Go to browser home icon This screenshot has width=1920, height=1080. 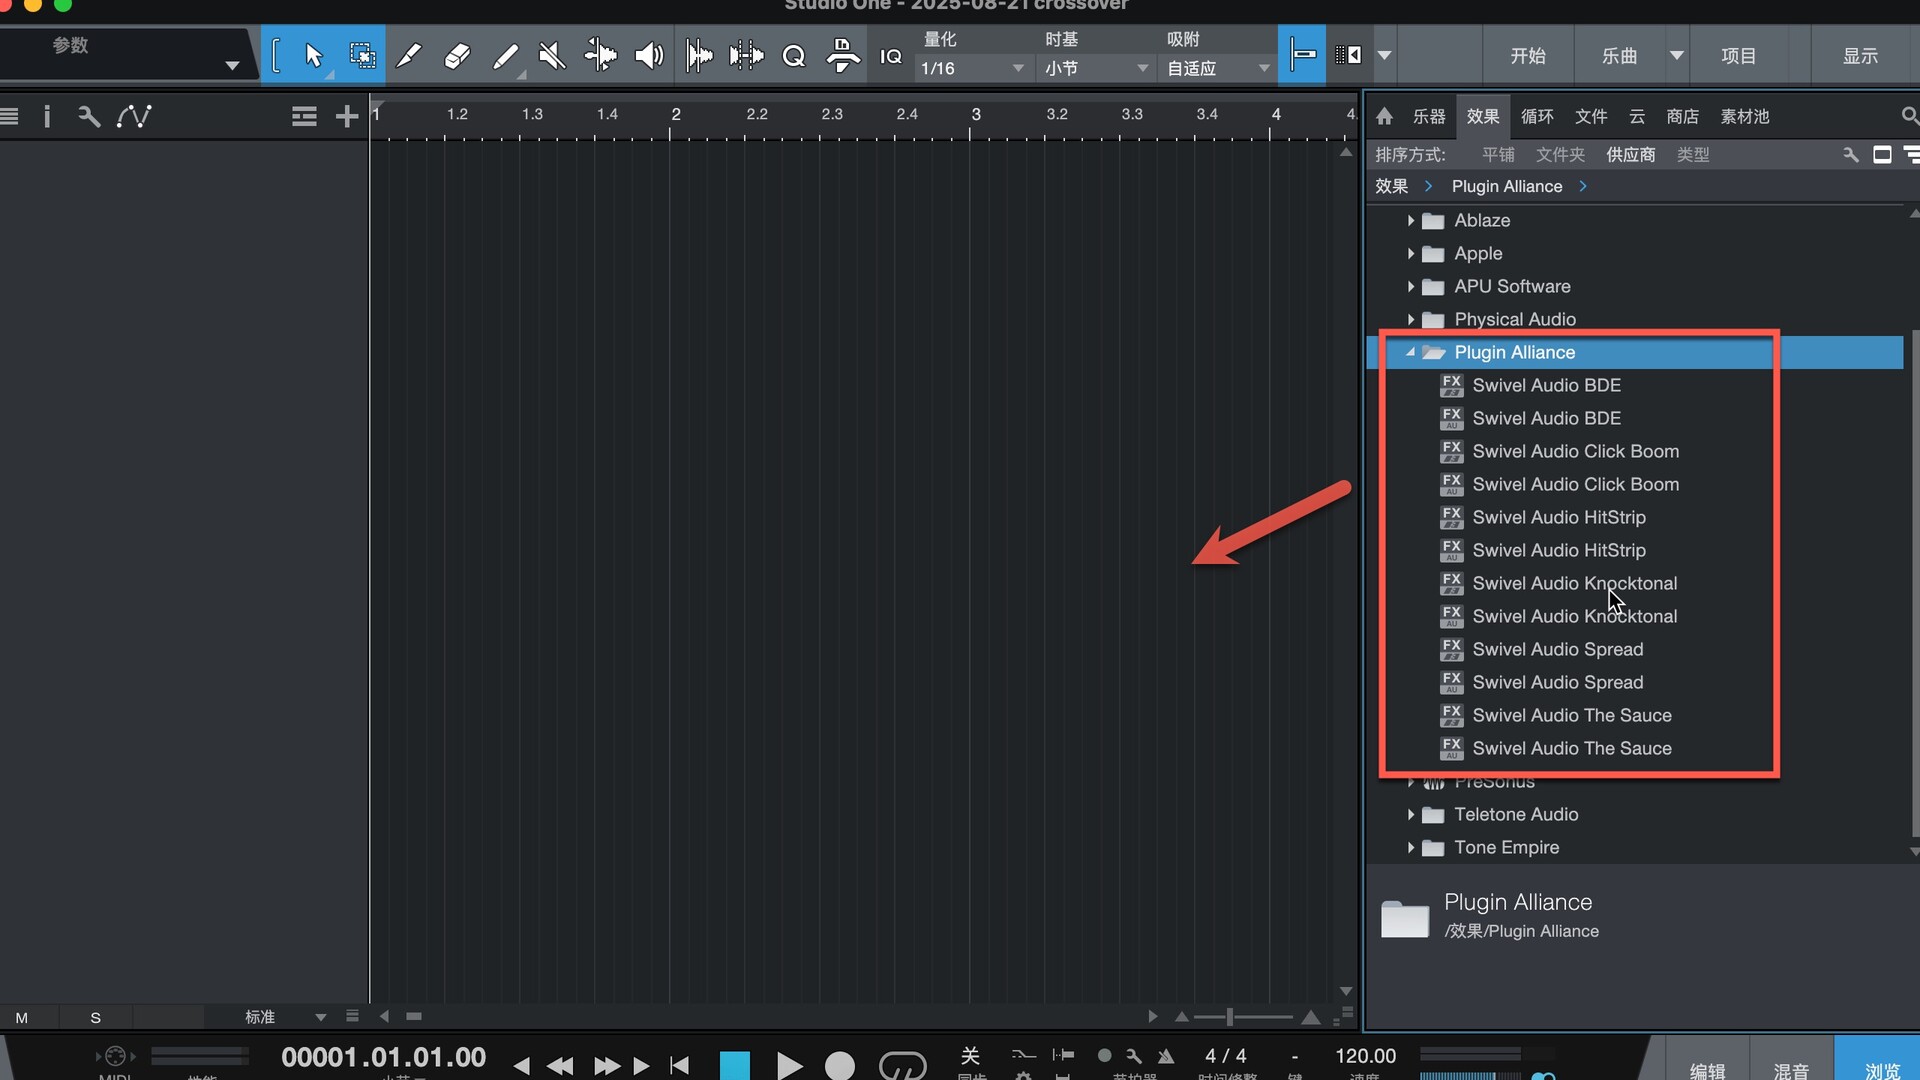tap(1384, 116)
